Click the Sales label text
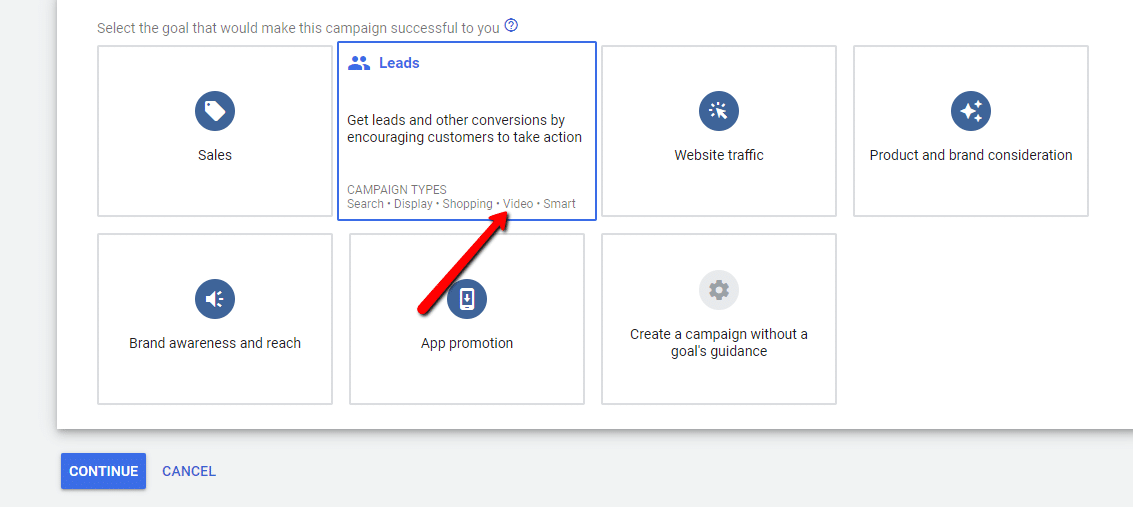Screen dimensions: 1133x507 [215, 155]
